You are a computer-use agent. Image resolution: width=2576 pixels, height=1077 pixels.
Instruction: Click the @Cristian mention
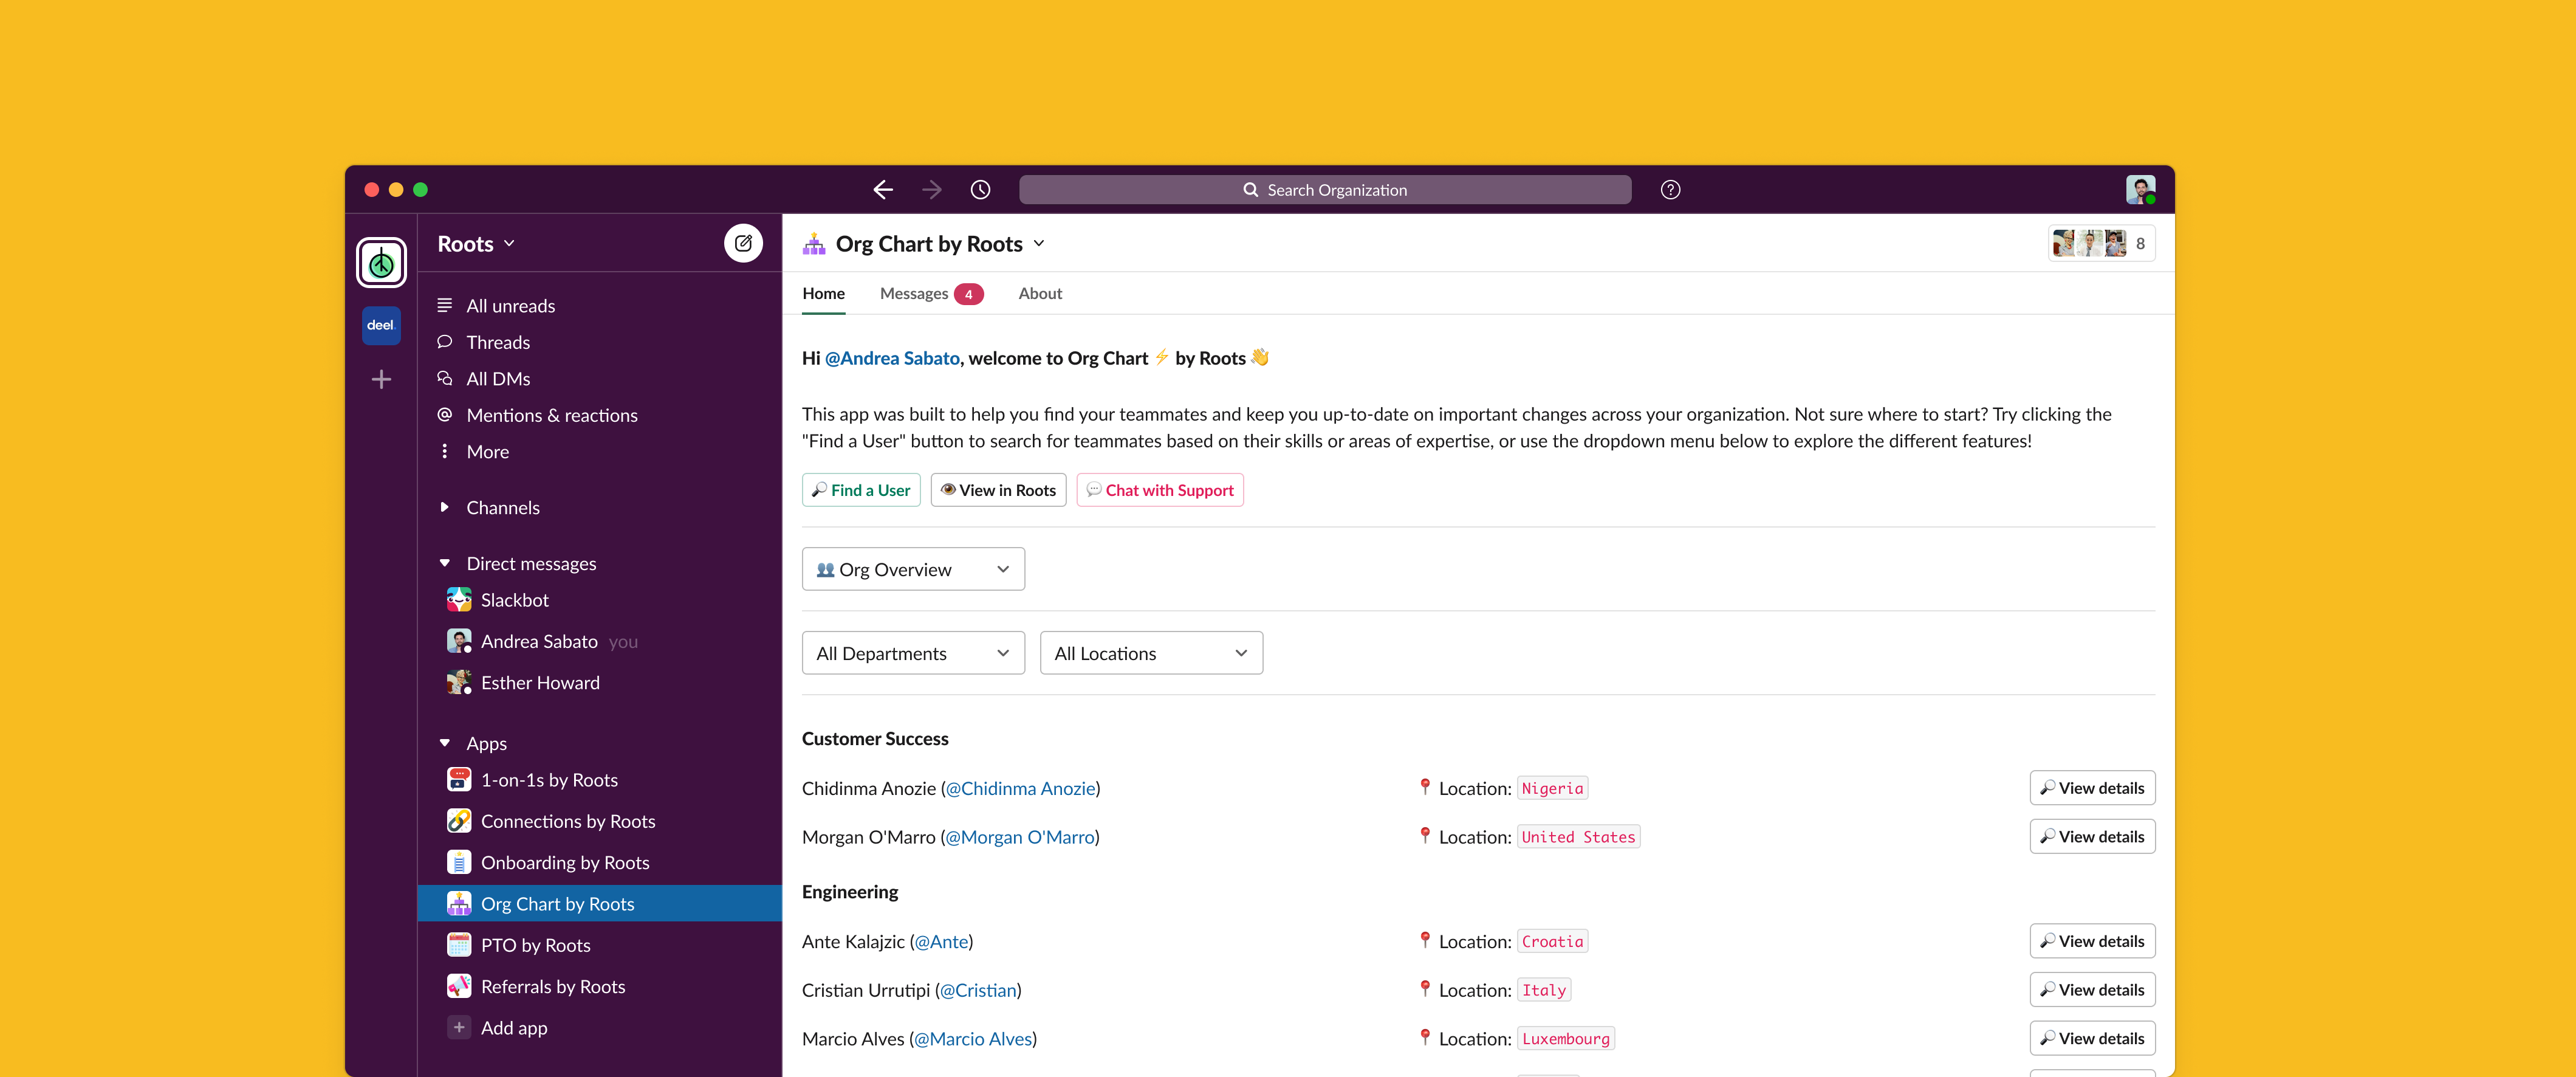click(x=978, y=990)
